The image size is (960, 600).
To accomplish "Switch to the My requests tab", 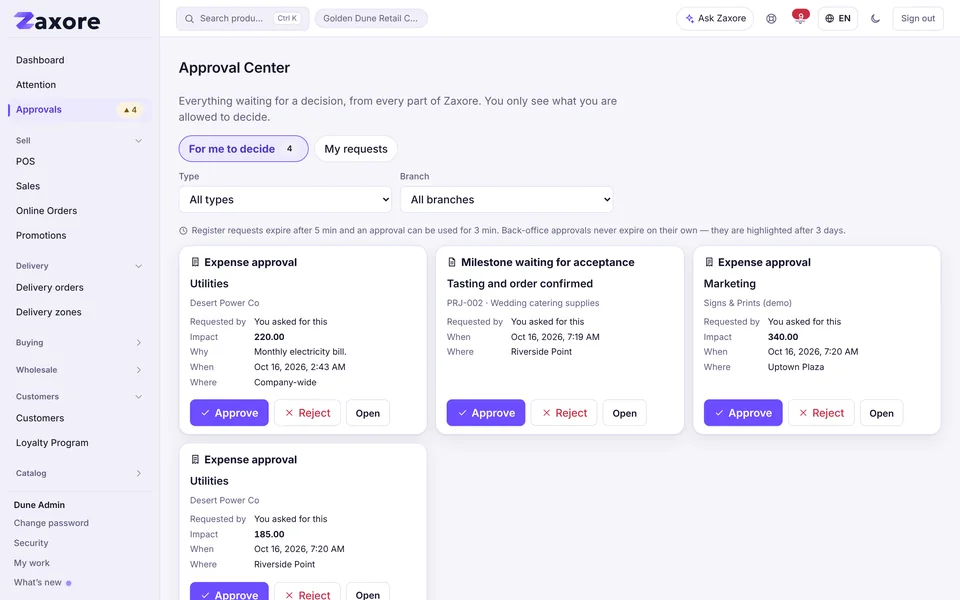I will tap(356, 149).
